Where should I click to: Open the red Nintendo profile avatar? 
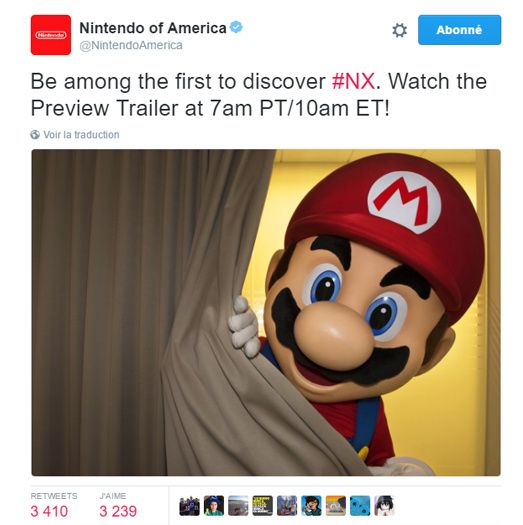pyautogui.click(x=51, y=35)
